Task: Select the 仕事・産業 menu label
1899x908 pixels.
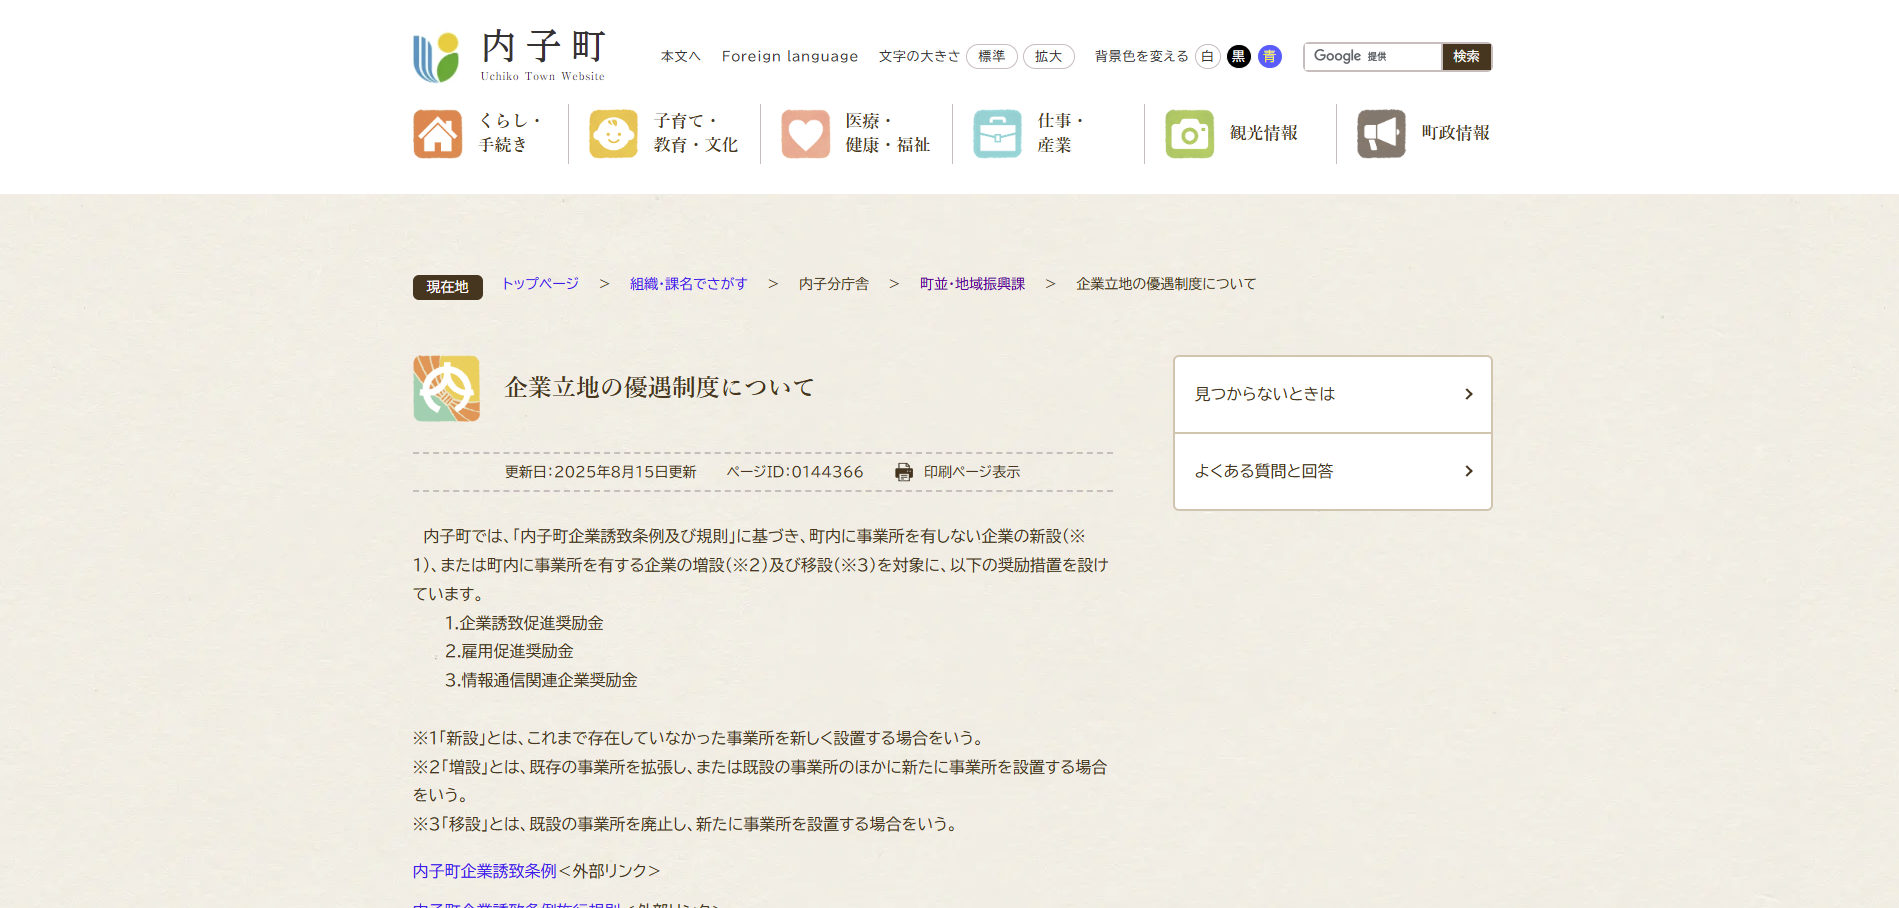Action: 1061,133
